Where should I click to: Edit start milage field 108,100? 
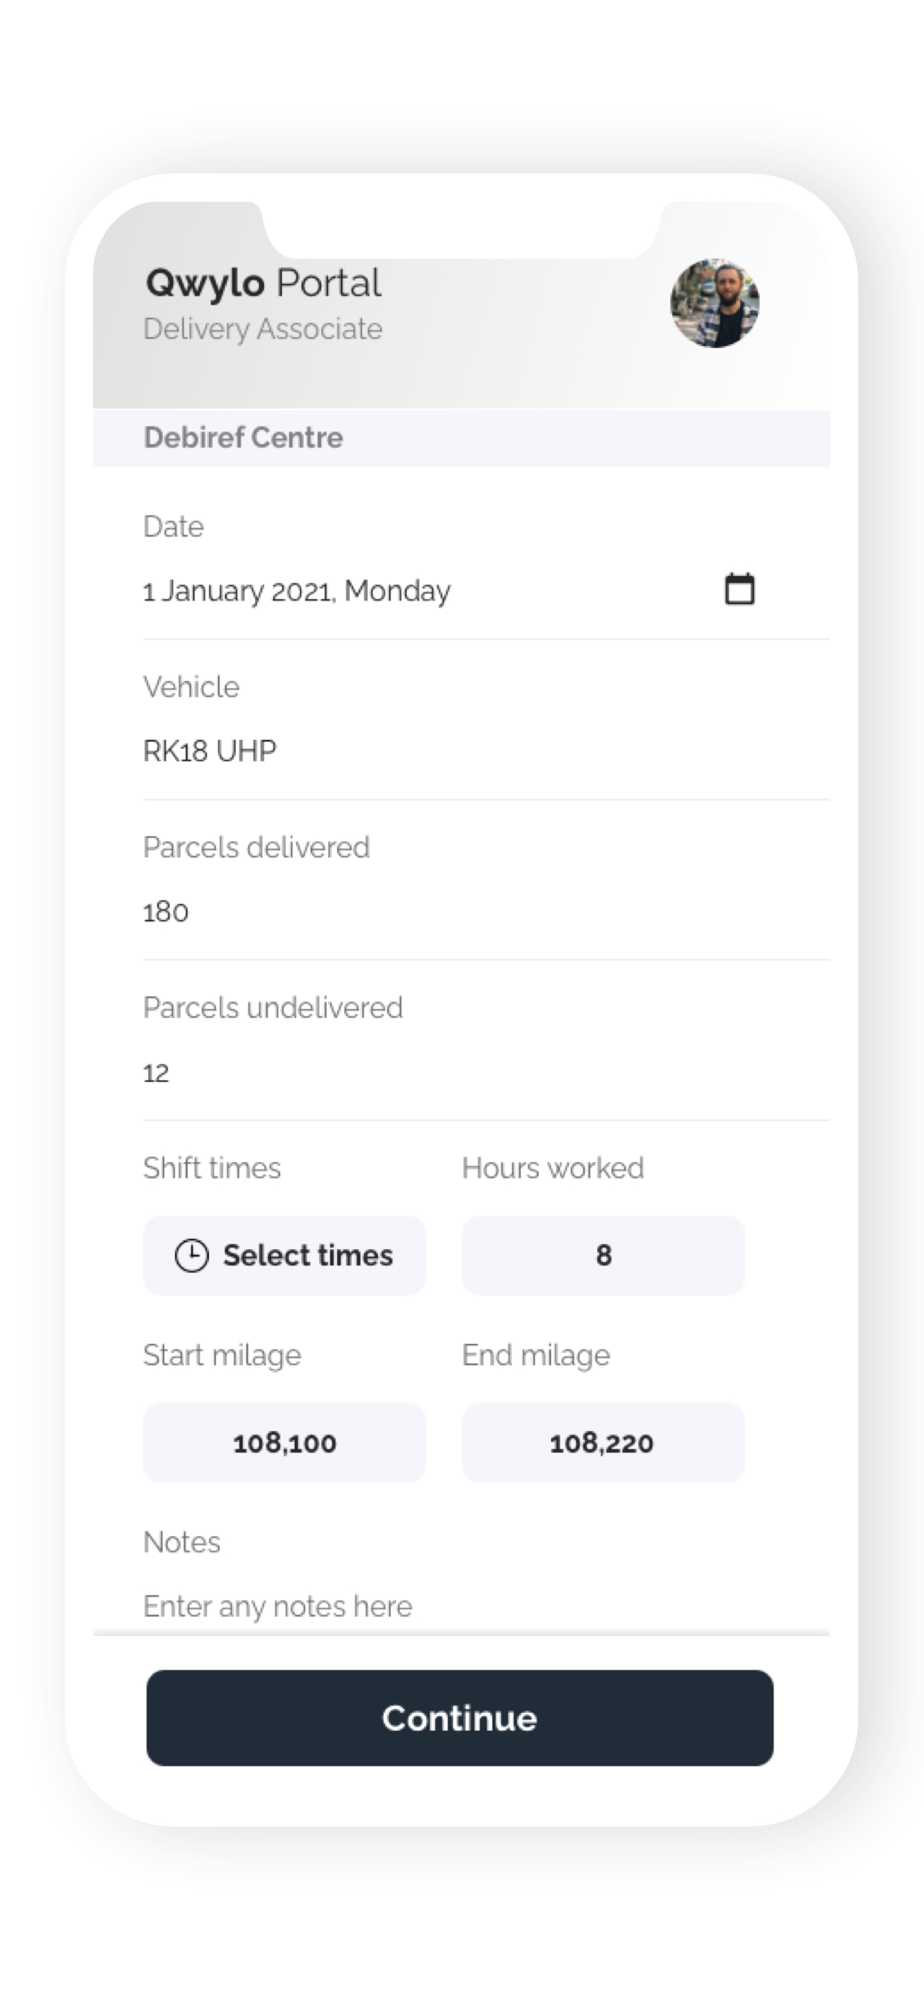click(x=284, y=1442)
